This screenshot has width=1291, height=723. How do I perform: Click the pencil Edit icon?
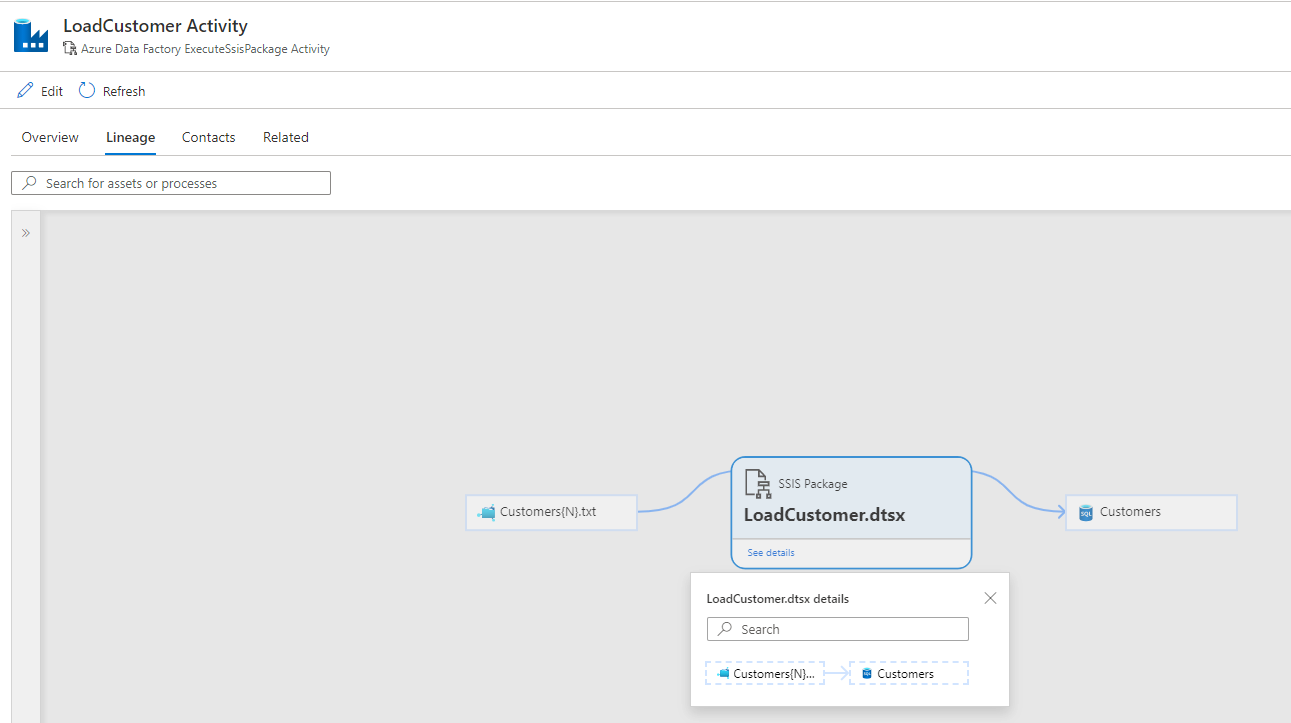click(x=25, y=91)
